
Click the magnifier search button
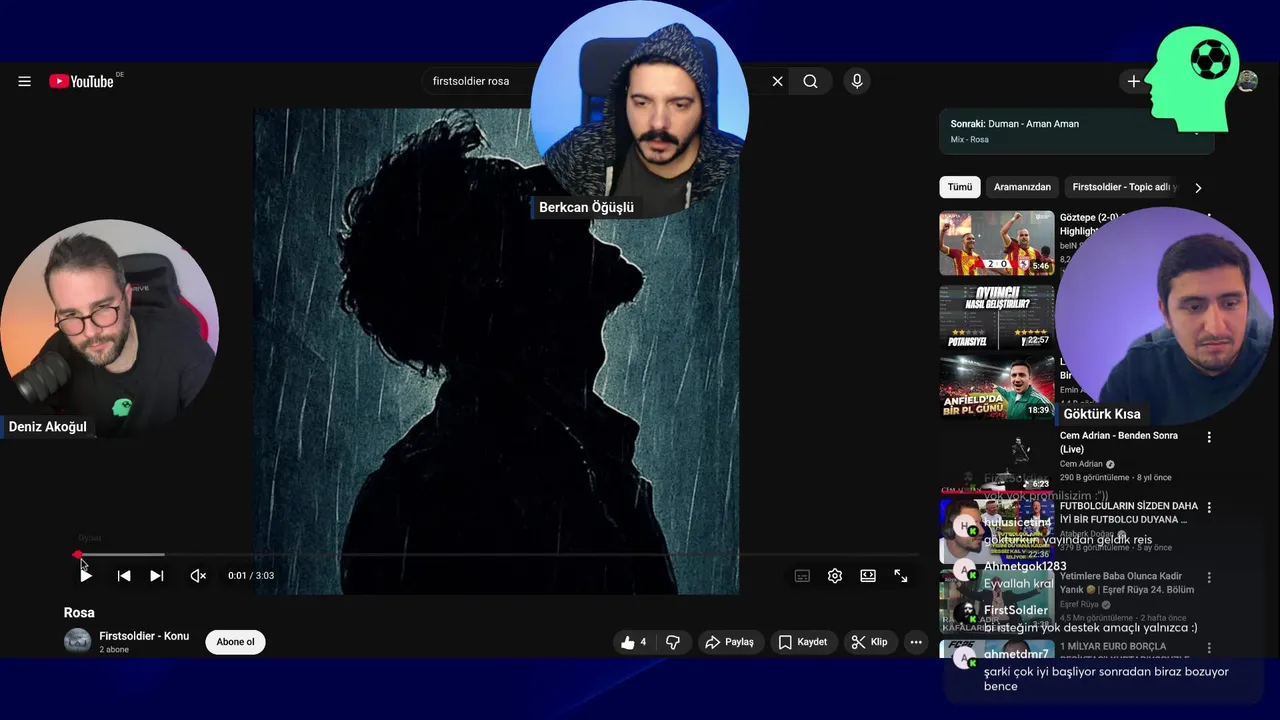[810, 81]
